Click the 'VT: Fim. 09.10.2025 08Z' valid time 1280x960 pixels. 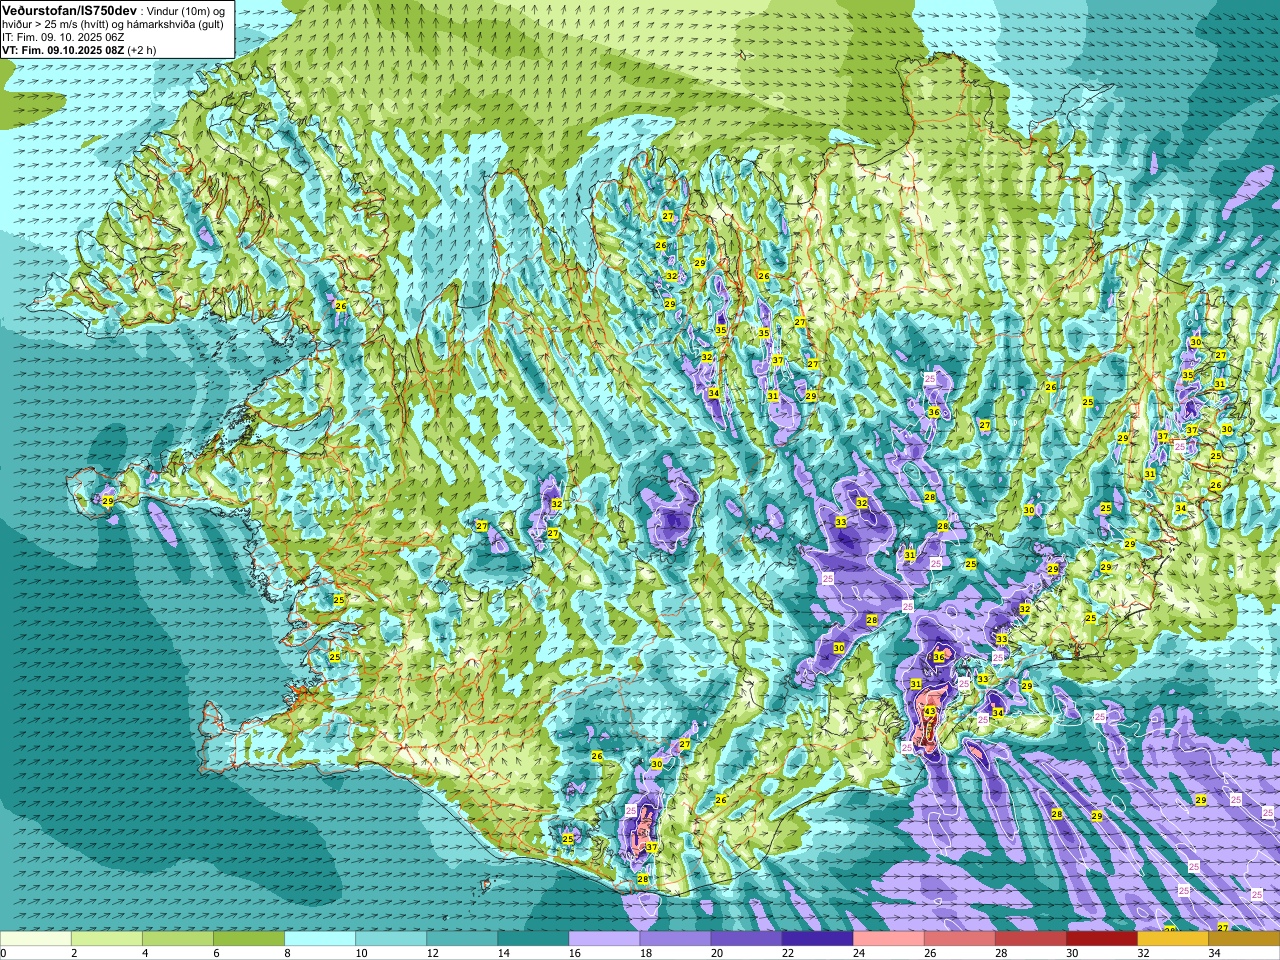(x=63, y=50)
